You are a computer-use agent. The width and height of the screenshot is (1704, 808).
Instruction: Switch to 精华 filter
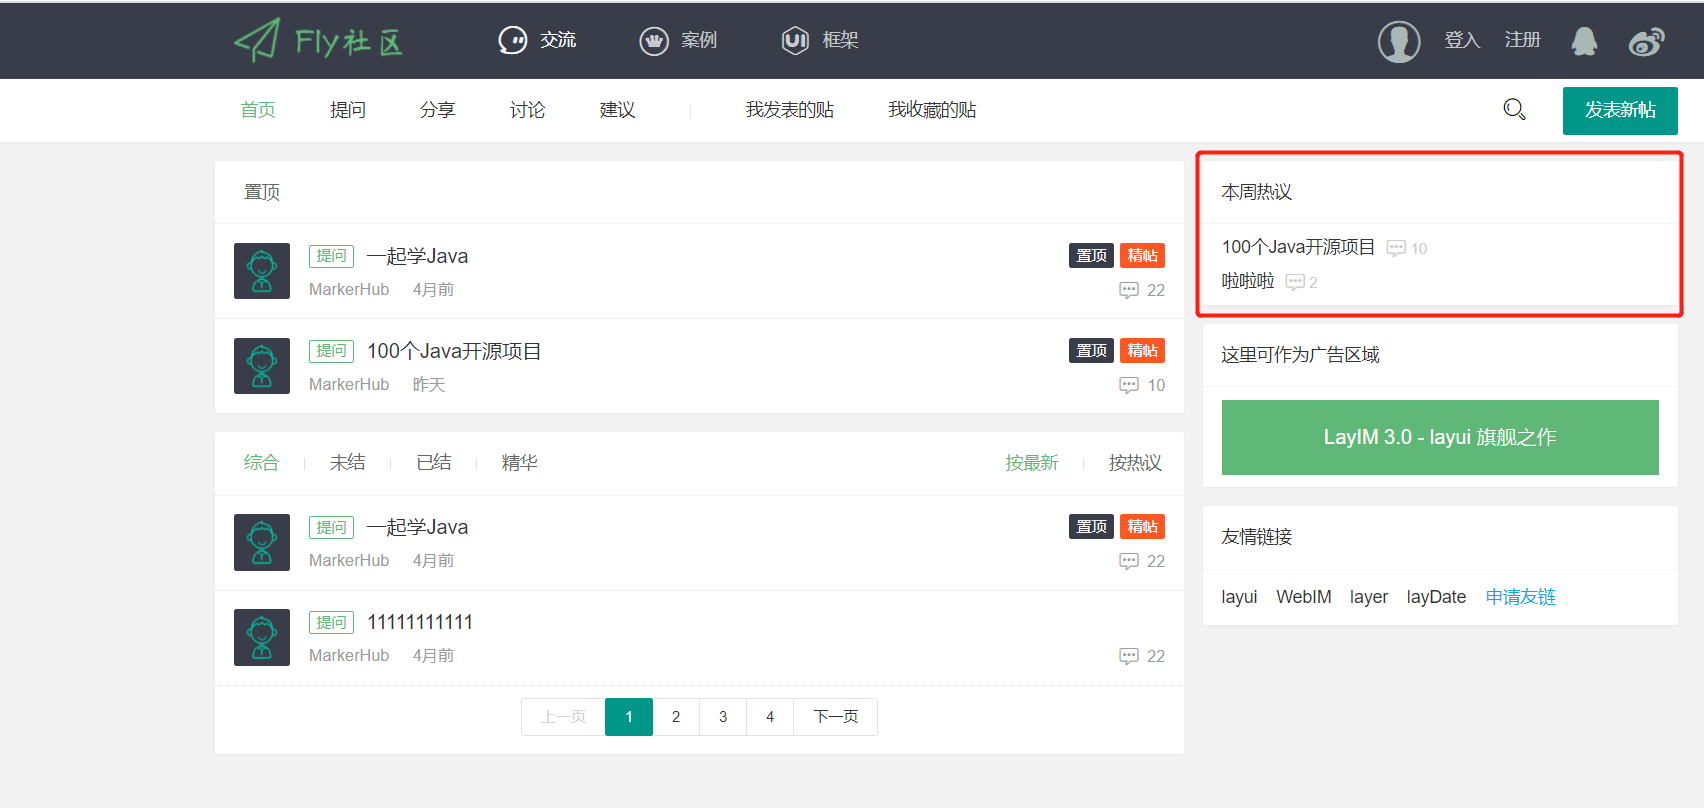click(520, 463)
